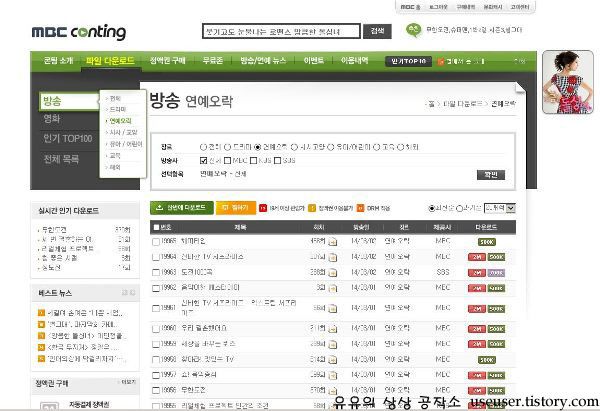The height and width of the screenshot is (411, 600).
Task: Click the red 2M download badge in row 19962
Action: 477,288
